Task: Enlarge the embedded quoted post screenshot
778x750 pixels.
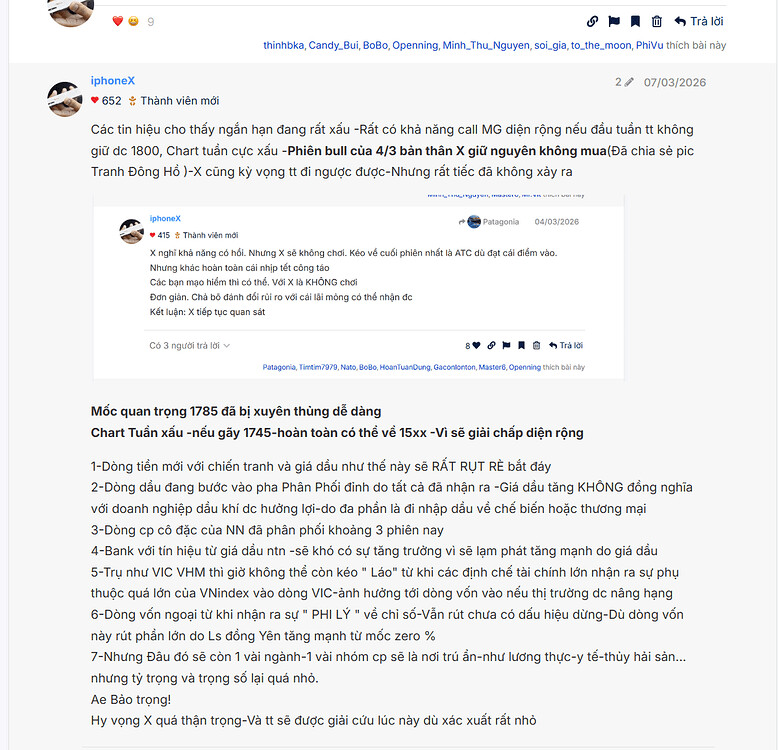Action: (x=358, y=288)
